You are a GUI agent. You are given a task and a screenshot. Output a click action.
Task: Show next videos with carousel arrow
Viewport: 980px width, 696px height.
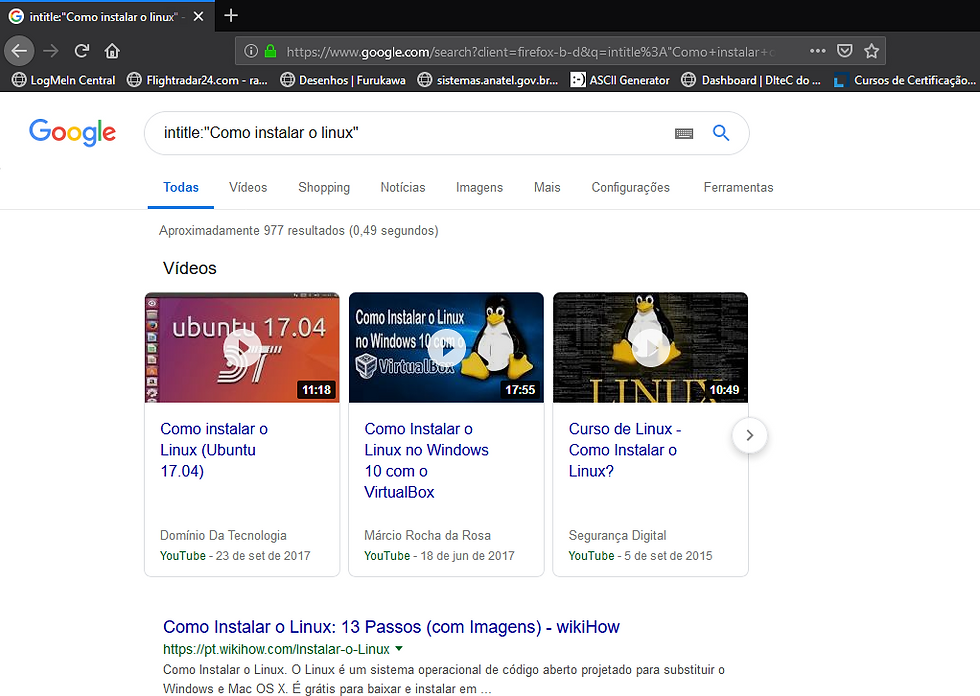749,435
